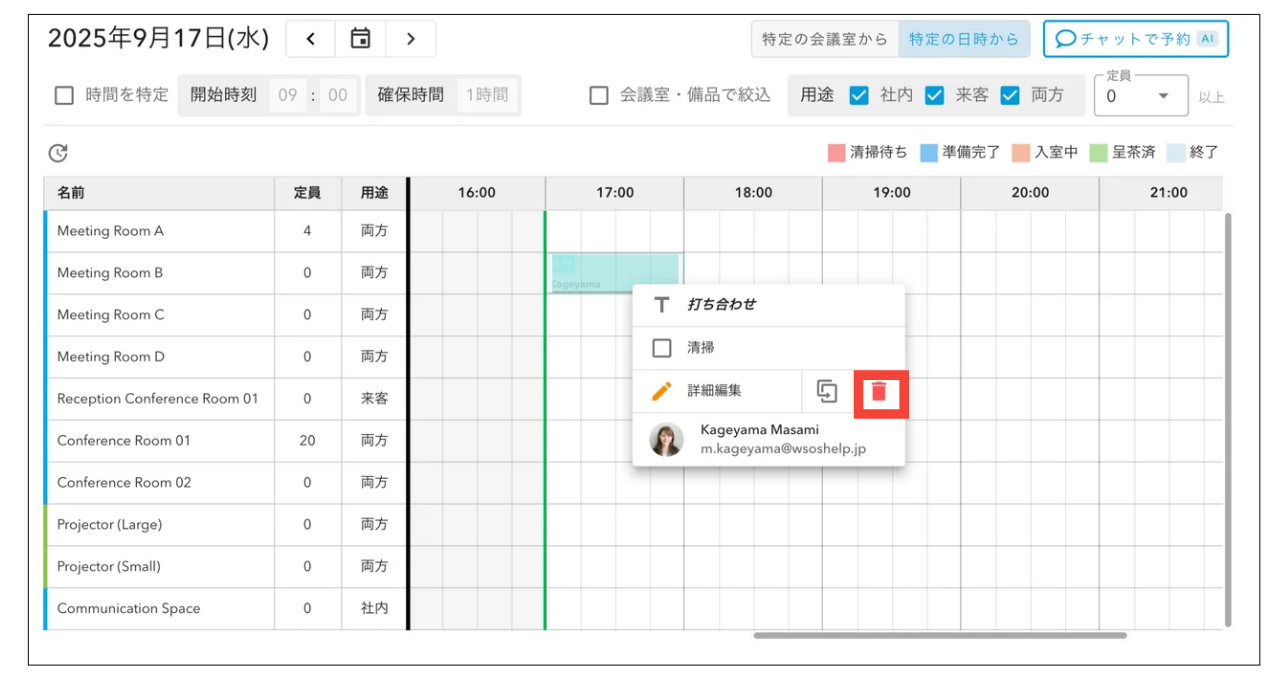
Task: Open the 確保時間 1時間 duration selector
Action: click(487, 95)
